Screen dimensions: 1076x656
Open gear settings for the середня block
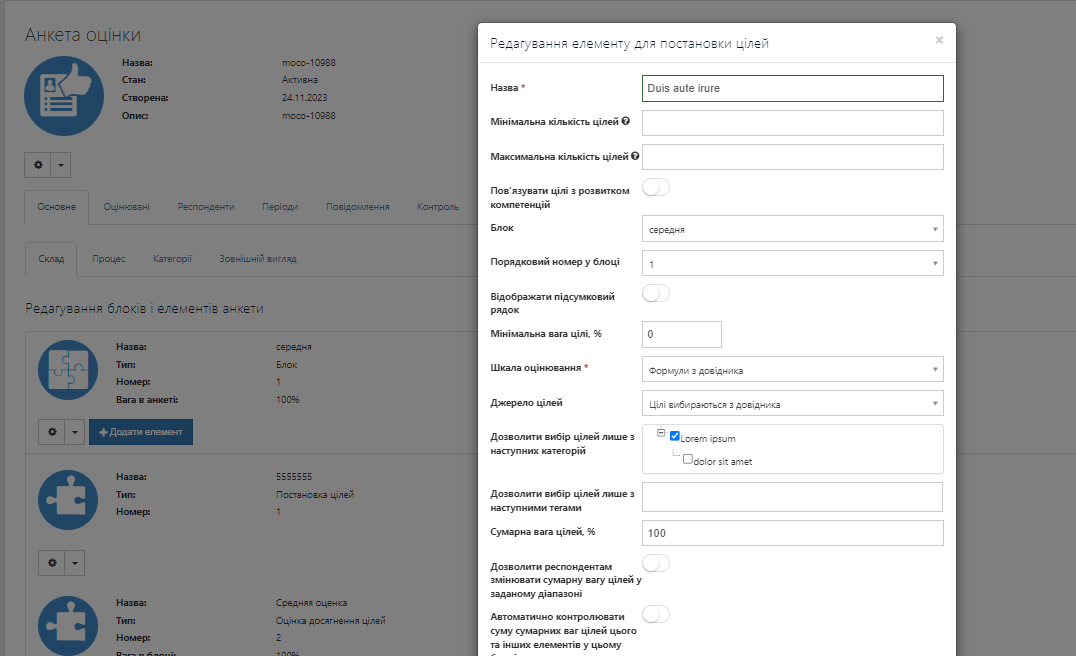point(51,432)
